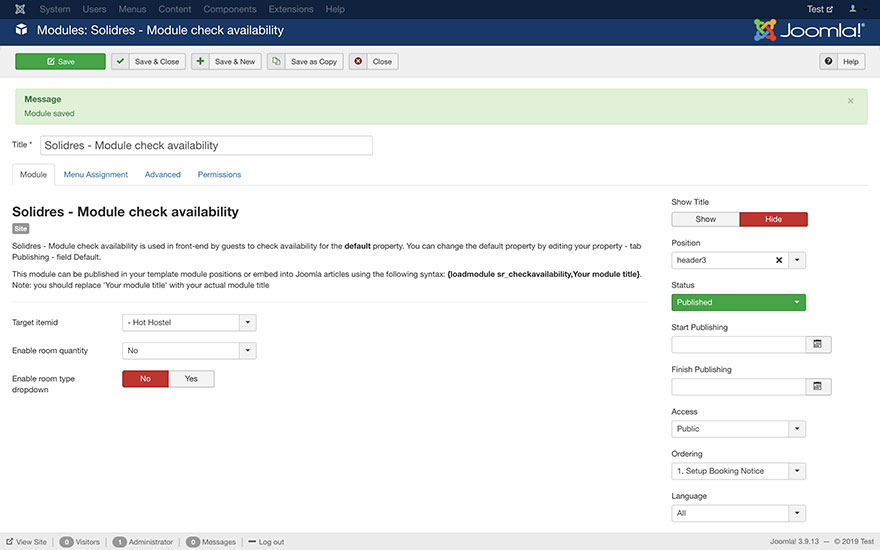Click the Joomla icon in top menu bar

pos(20,9)
